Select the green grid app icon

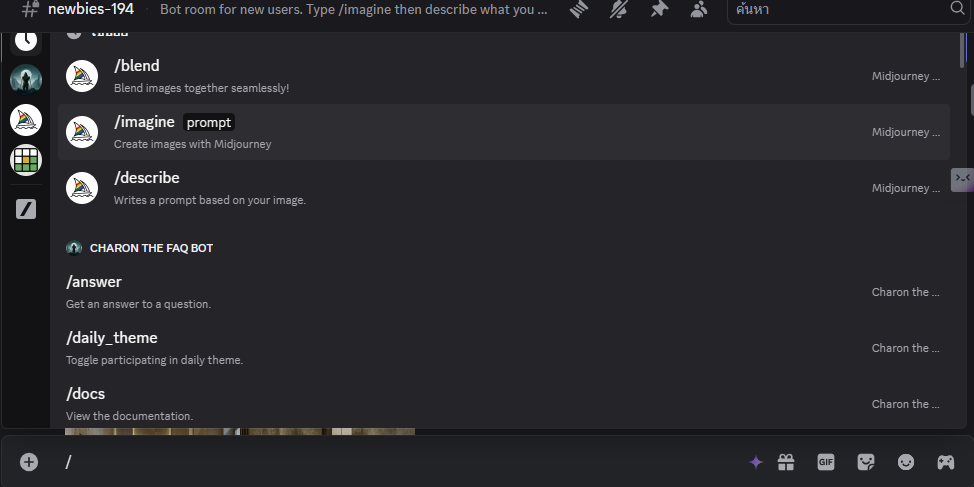(x=26, y=160)
